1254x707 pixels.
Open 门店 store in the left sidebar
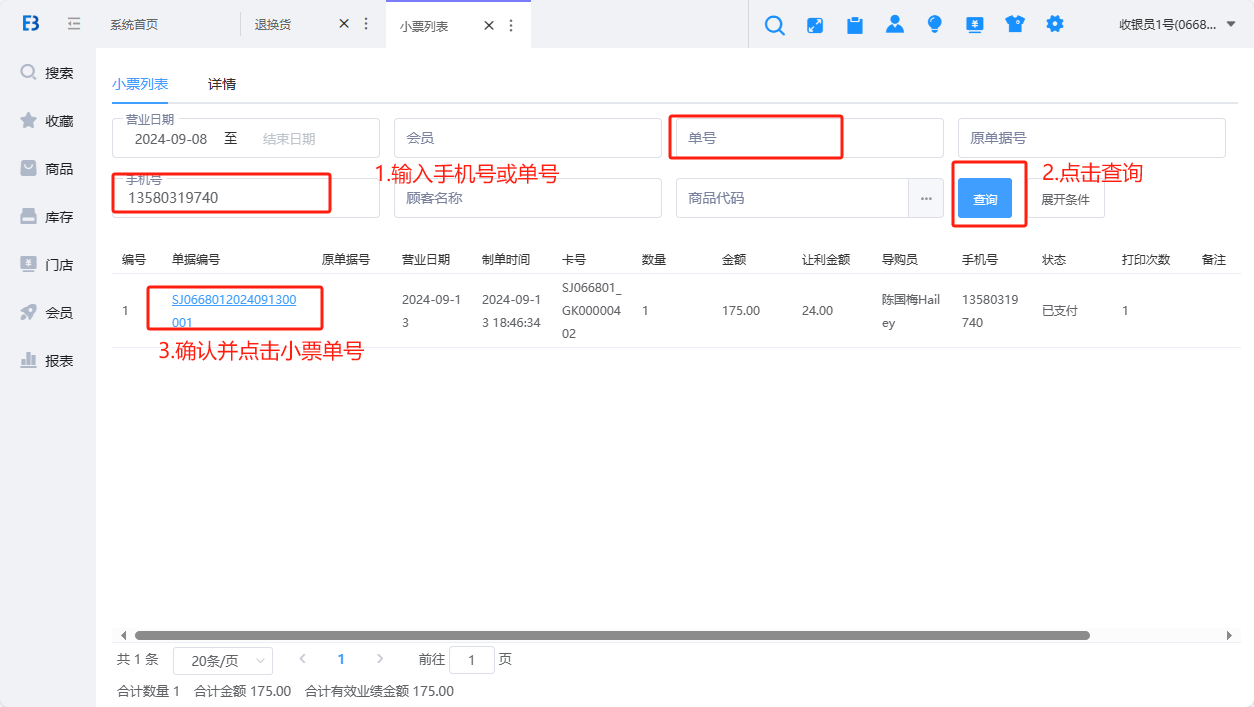[48, 265]
